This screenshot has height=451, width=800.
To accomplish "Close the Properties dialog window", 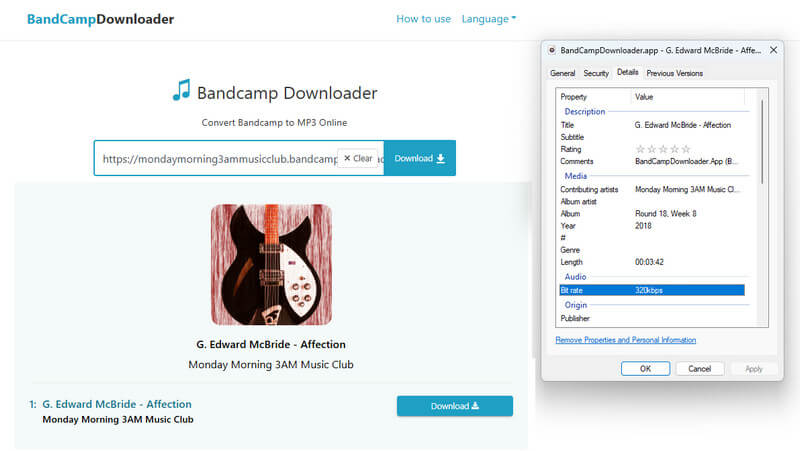I will click(x=773, y=50).
